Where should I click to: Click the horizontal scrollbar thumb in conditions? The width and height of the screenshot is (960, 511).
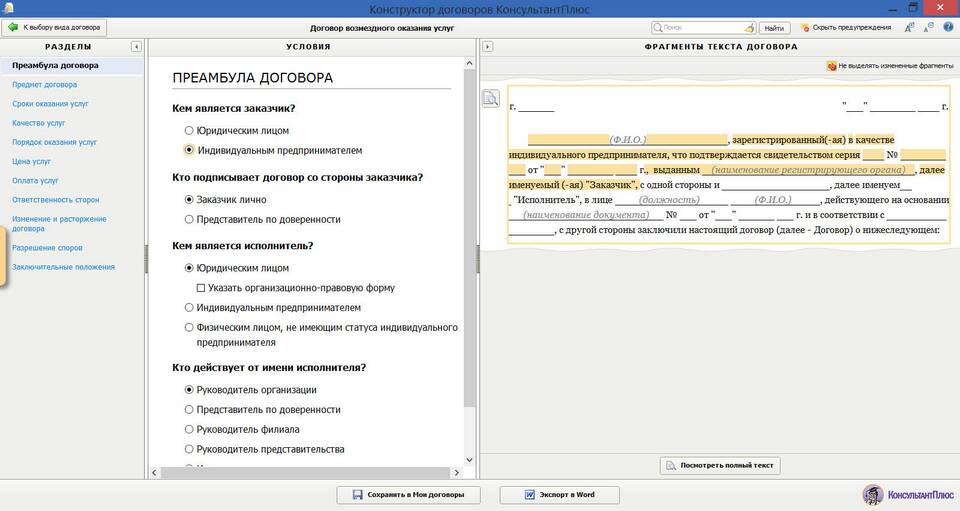[x=305, y=472]
